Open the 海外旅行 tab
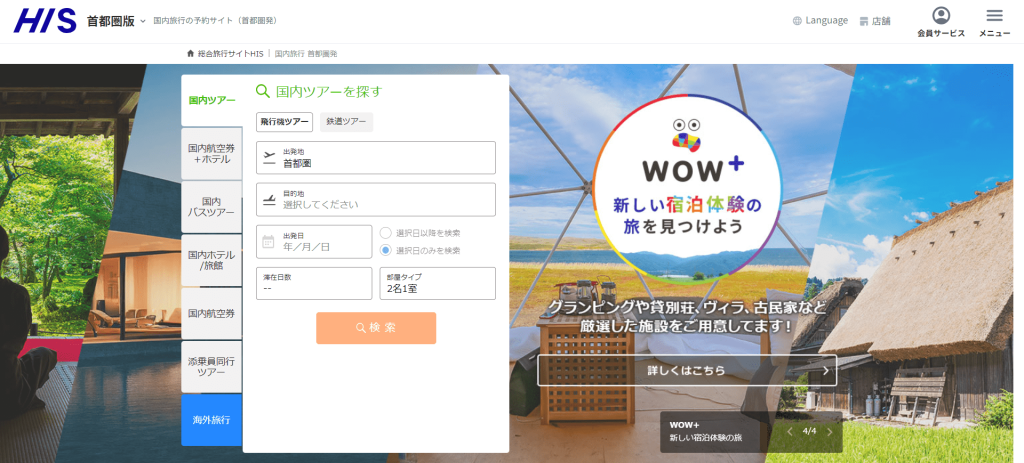1024x463 pixels. coord(212,420)
